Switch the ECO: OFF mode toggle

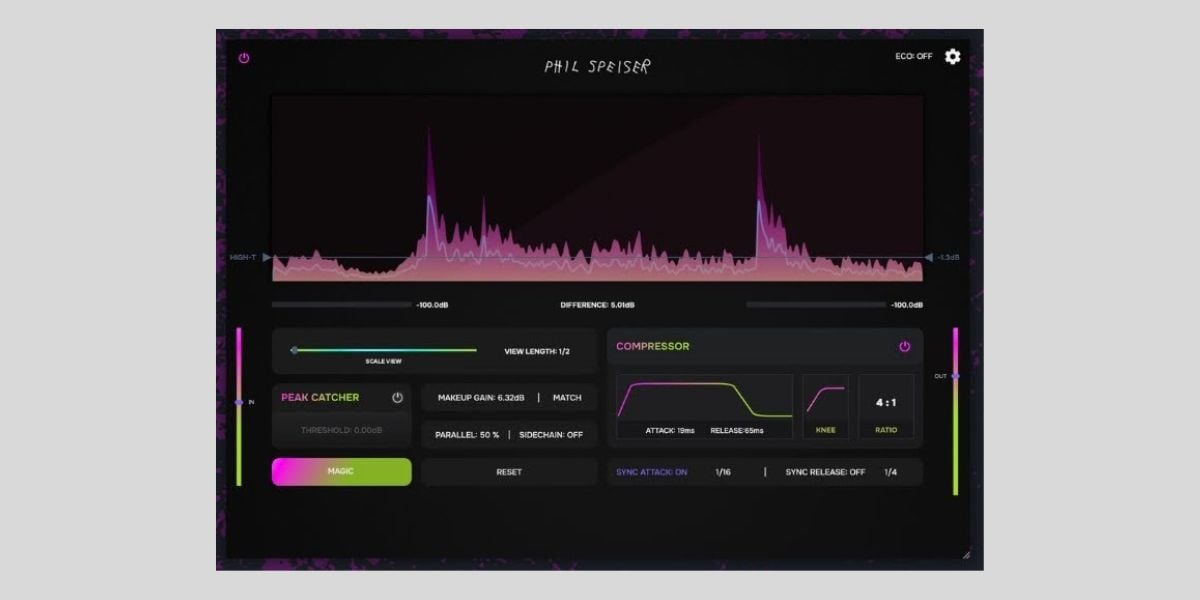(x=913, y=56)
